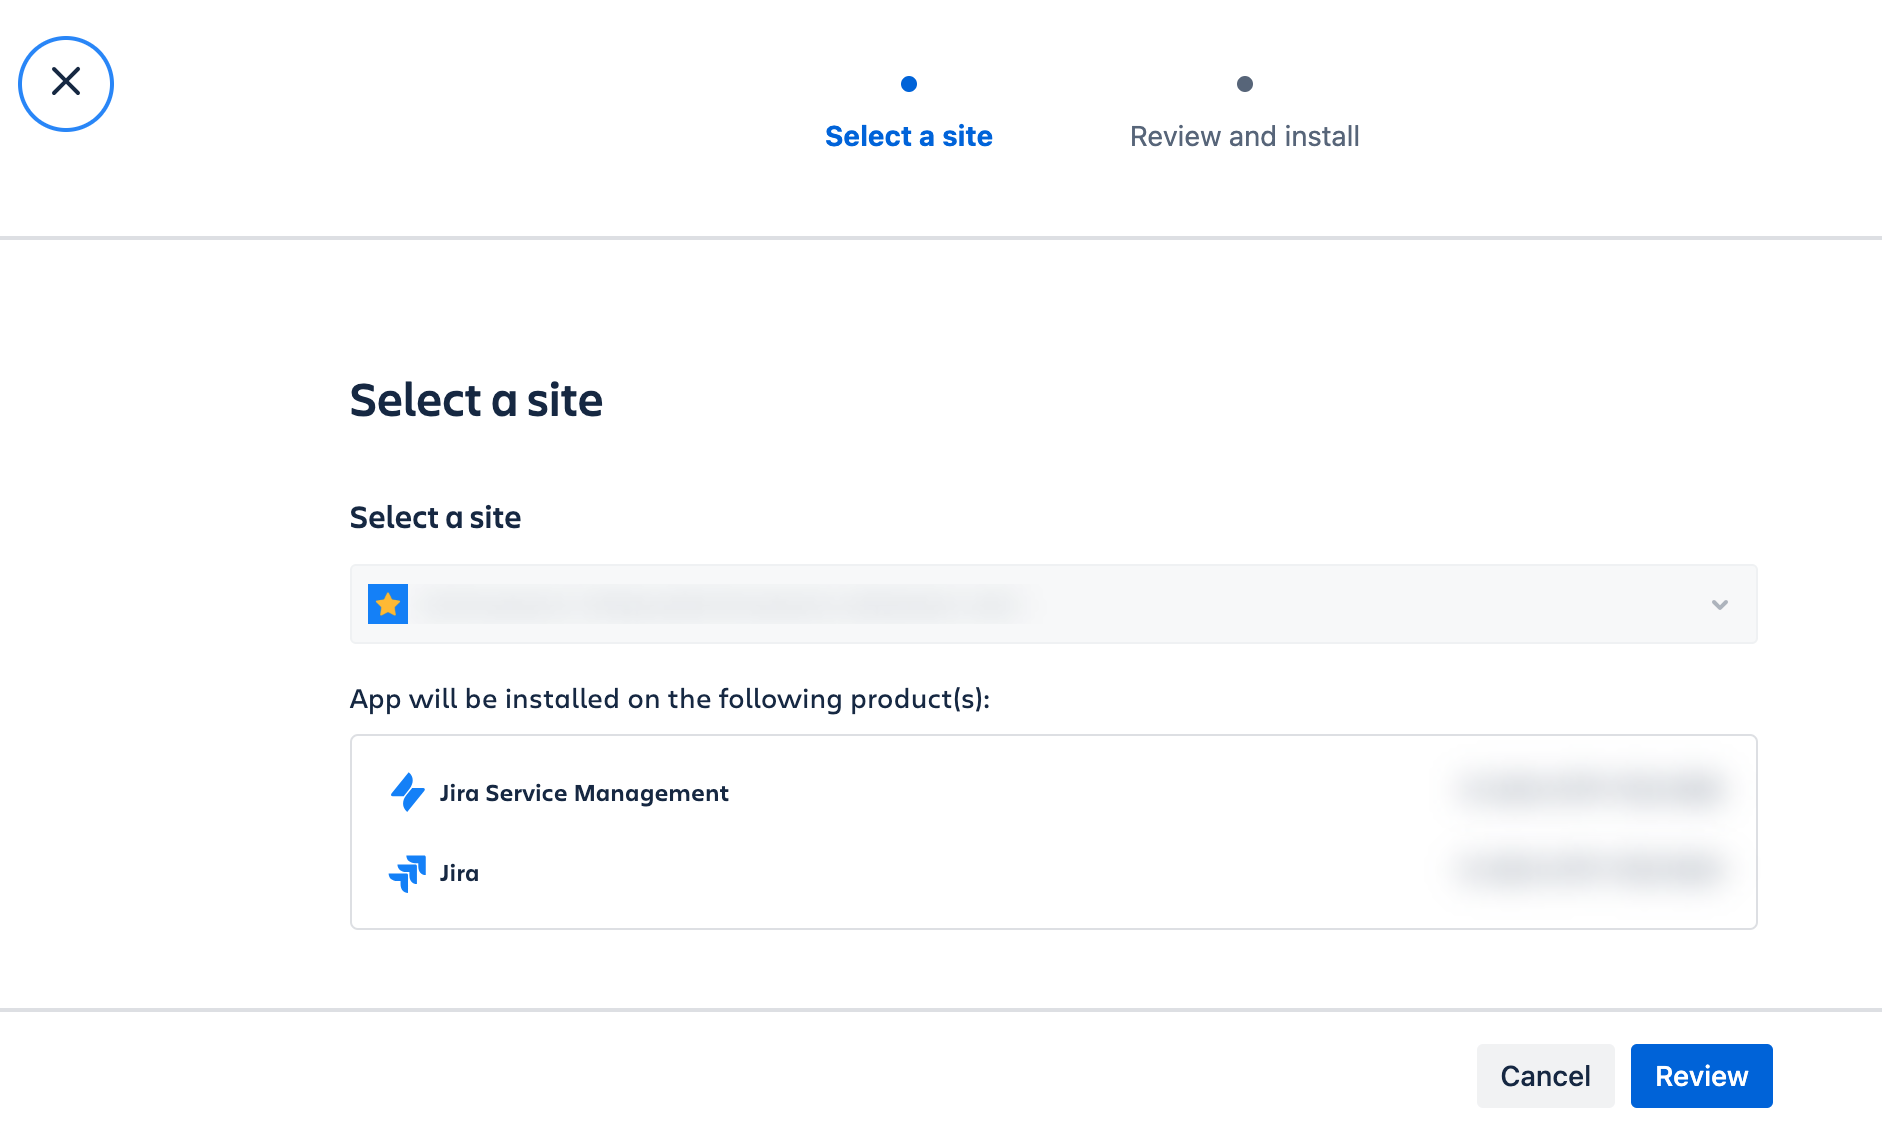The image size is (1882, 1134).
Task: Click the gray step dot above Review and install
Action: (1244, 84)
